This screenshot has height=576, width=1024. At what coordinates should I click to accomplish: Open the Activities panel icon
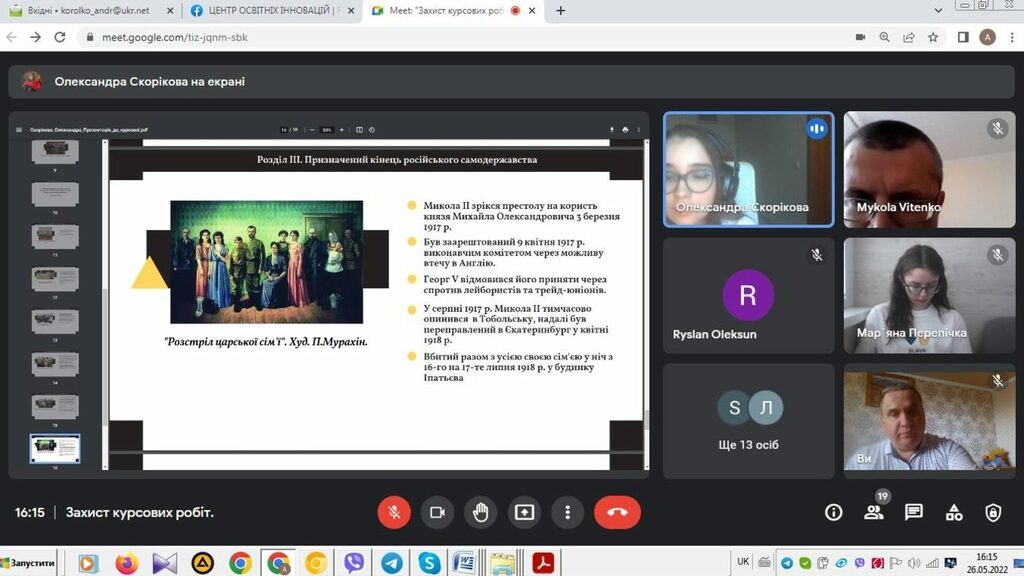(954, 512)
